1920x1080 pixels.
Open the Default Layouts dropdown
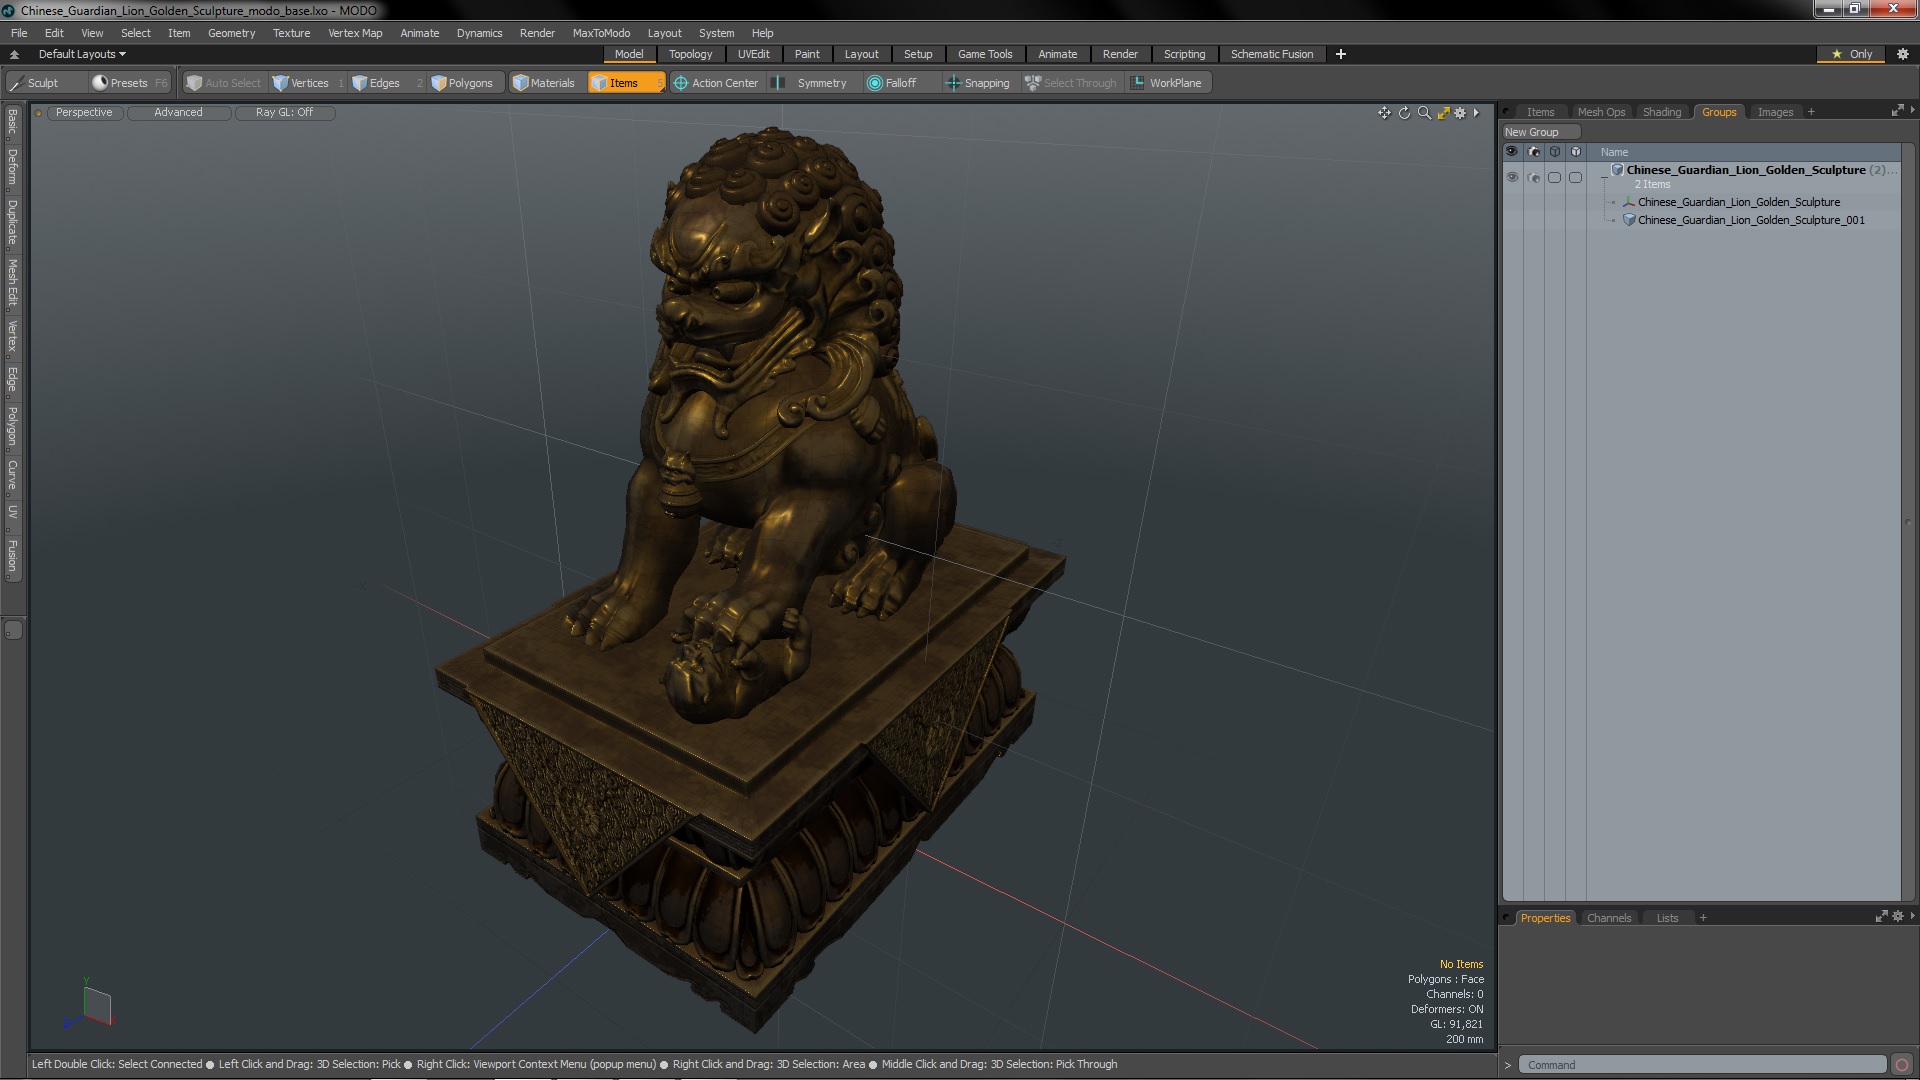point(82,54)
